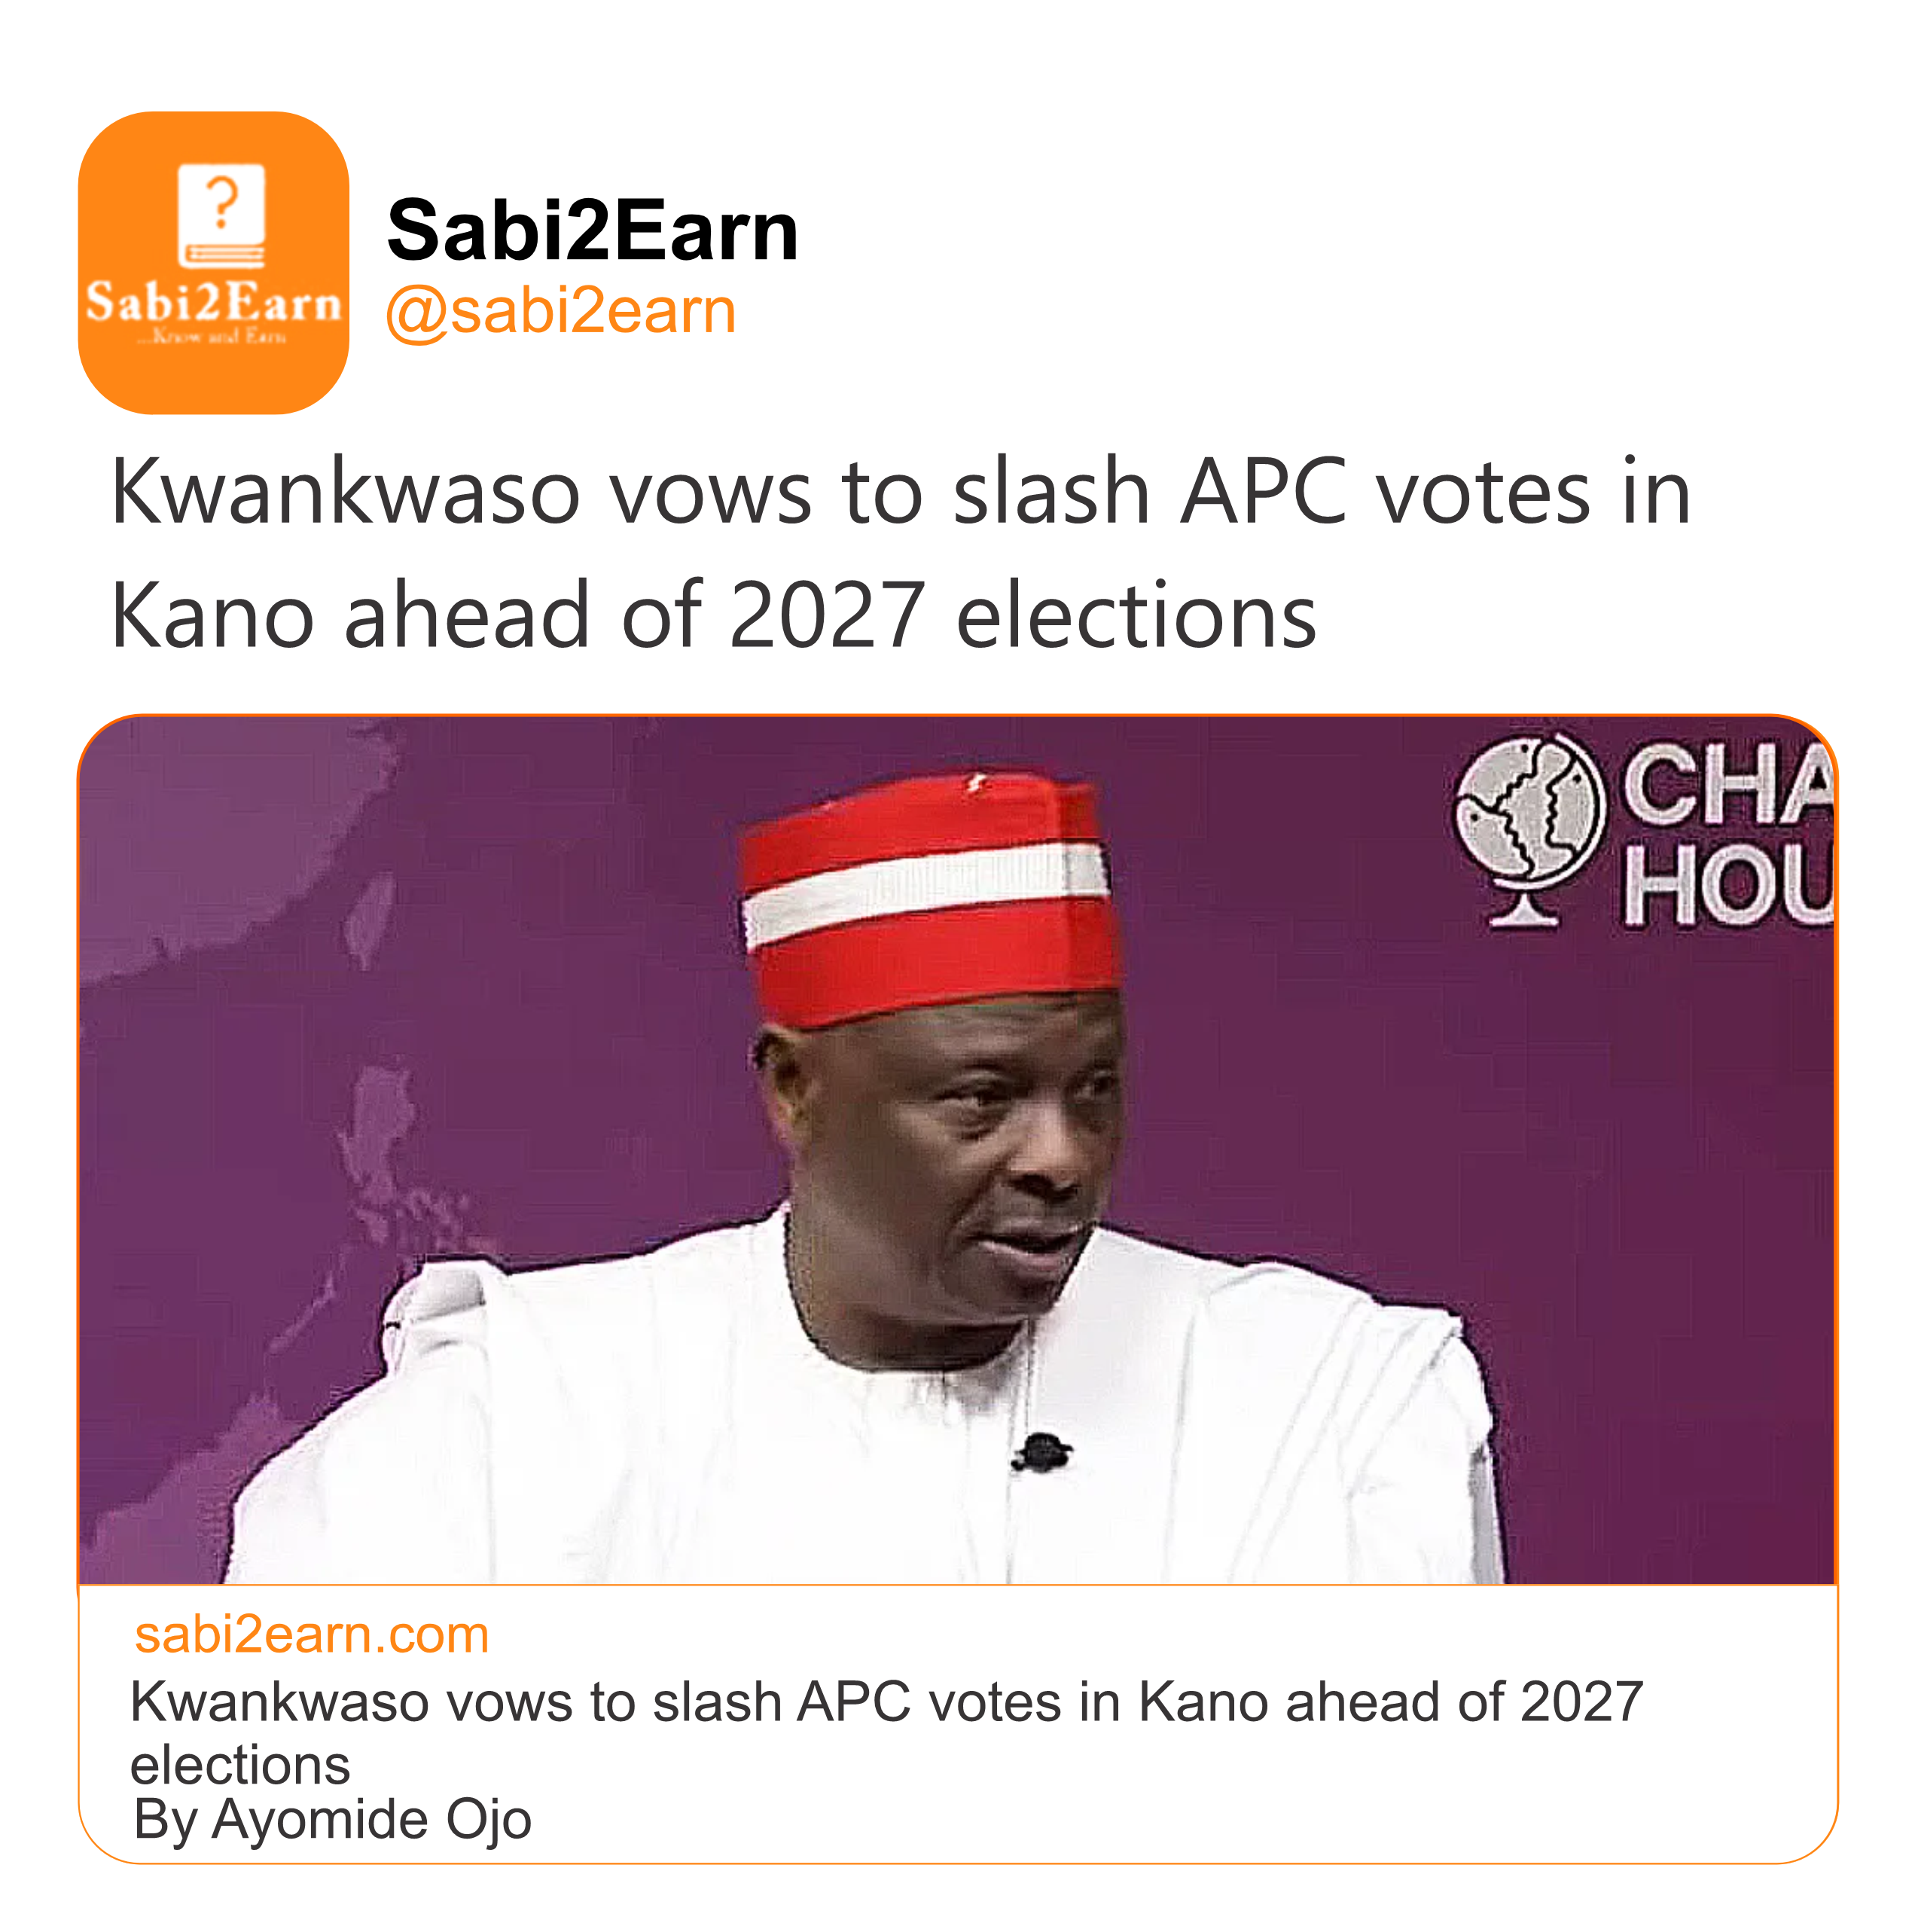Click the orange Sabi2Earn profile avatar
This screenshot has height=1932, width=1915.
tap(213, 262)
